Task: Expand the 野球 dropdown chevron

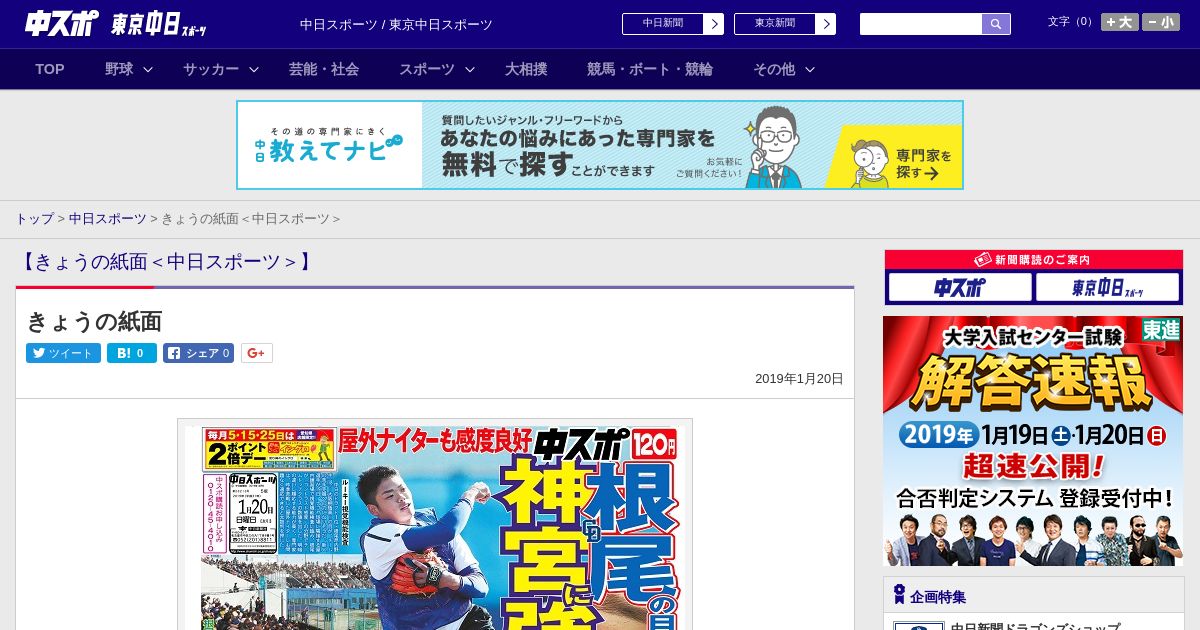Action: pyautogui.click(x=148, y=69)
